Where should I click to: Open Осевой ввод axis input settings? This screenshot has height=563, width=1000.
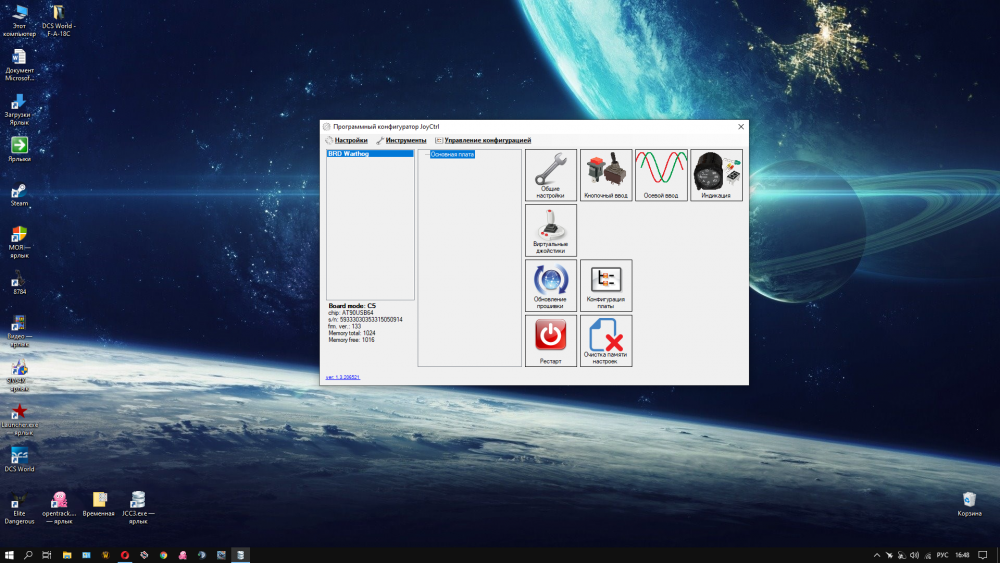(661, 175)
